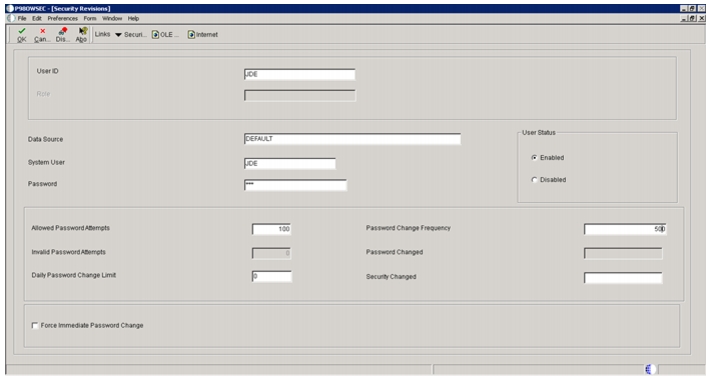Click the "Allowed Password Attempts" label
This screenshot has width=710, height=378.
point(70,228)
